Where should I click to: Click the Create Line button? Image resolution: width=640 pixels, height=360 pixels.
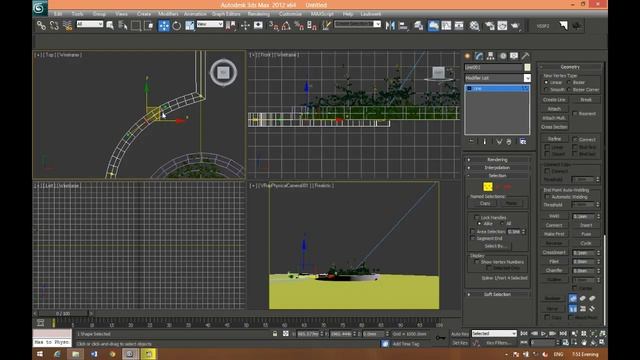click(554, 100)
